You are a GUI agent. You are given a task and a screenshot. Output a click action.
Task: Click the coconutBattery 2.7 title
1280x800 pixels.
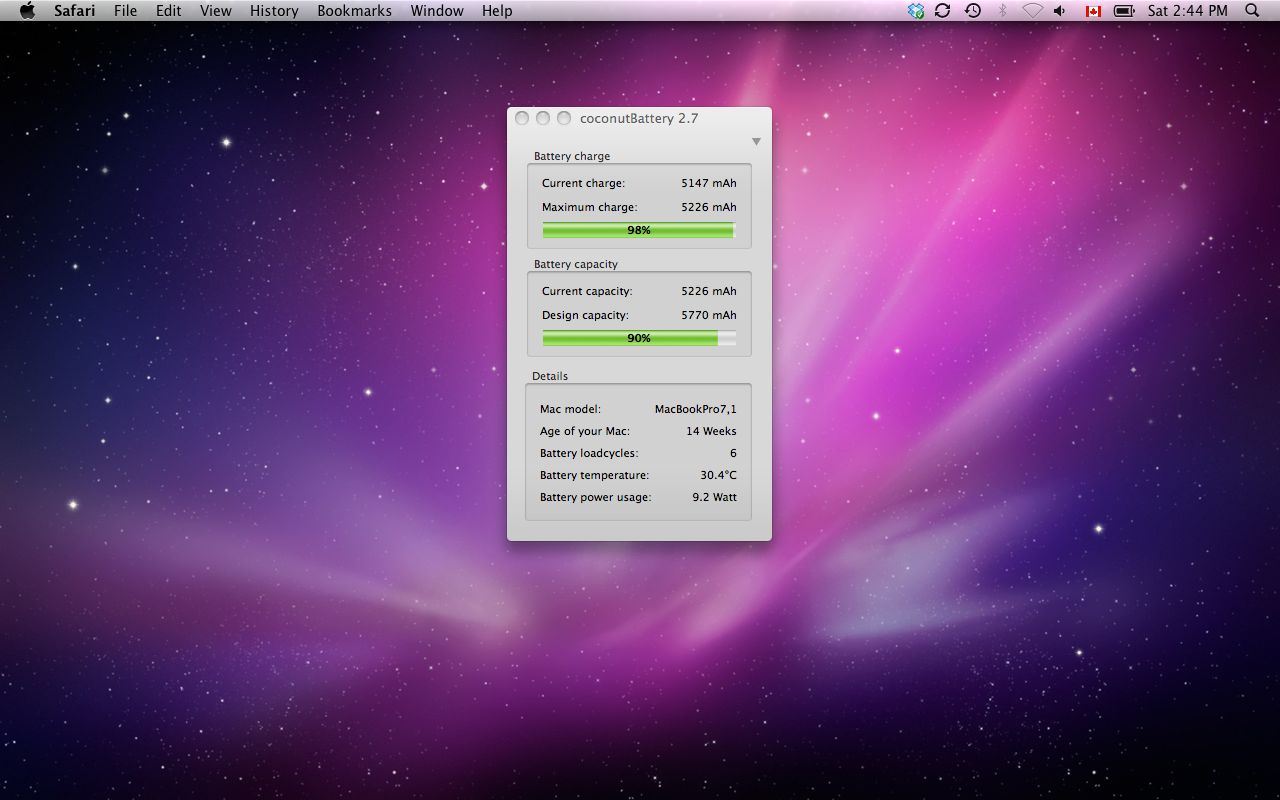click(x=639, y=118)
